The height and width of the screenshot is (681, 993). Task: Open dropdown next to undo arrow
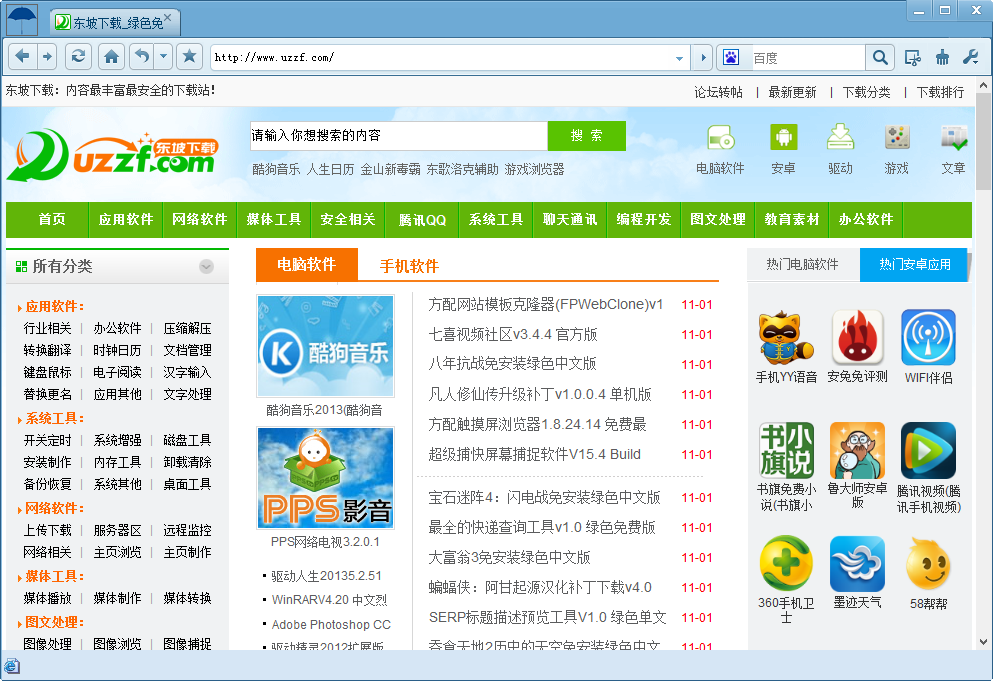coord(163,56)
